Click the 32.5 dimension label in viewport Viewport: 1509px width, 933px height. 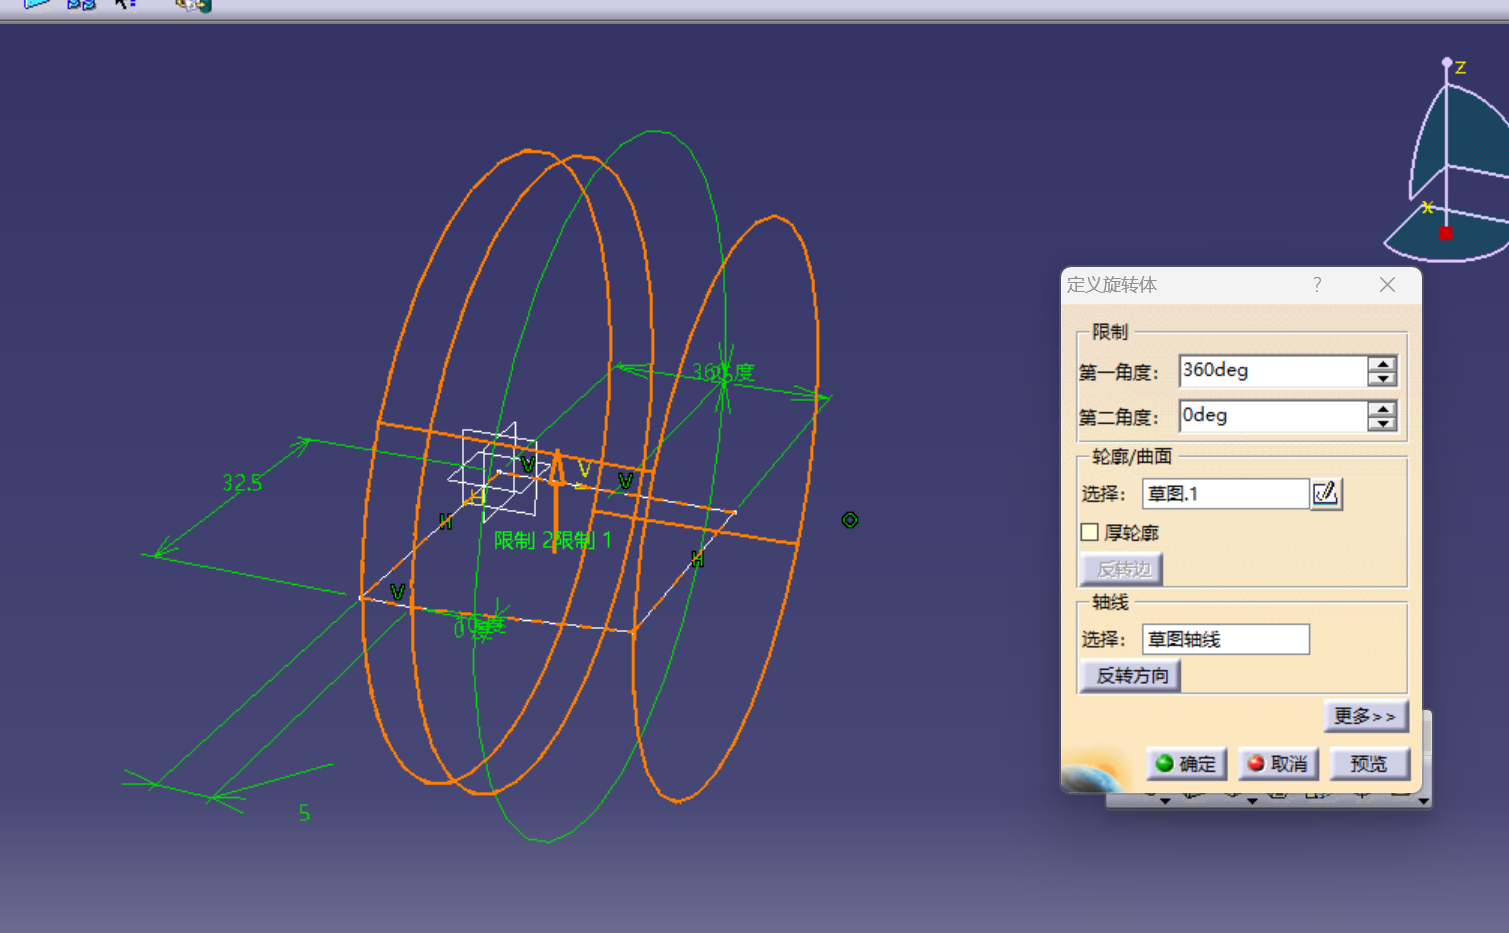coord(242,484)
